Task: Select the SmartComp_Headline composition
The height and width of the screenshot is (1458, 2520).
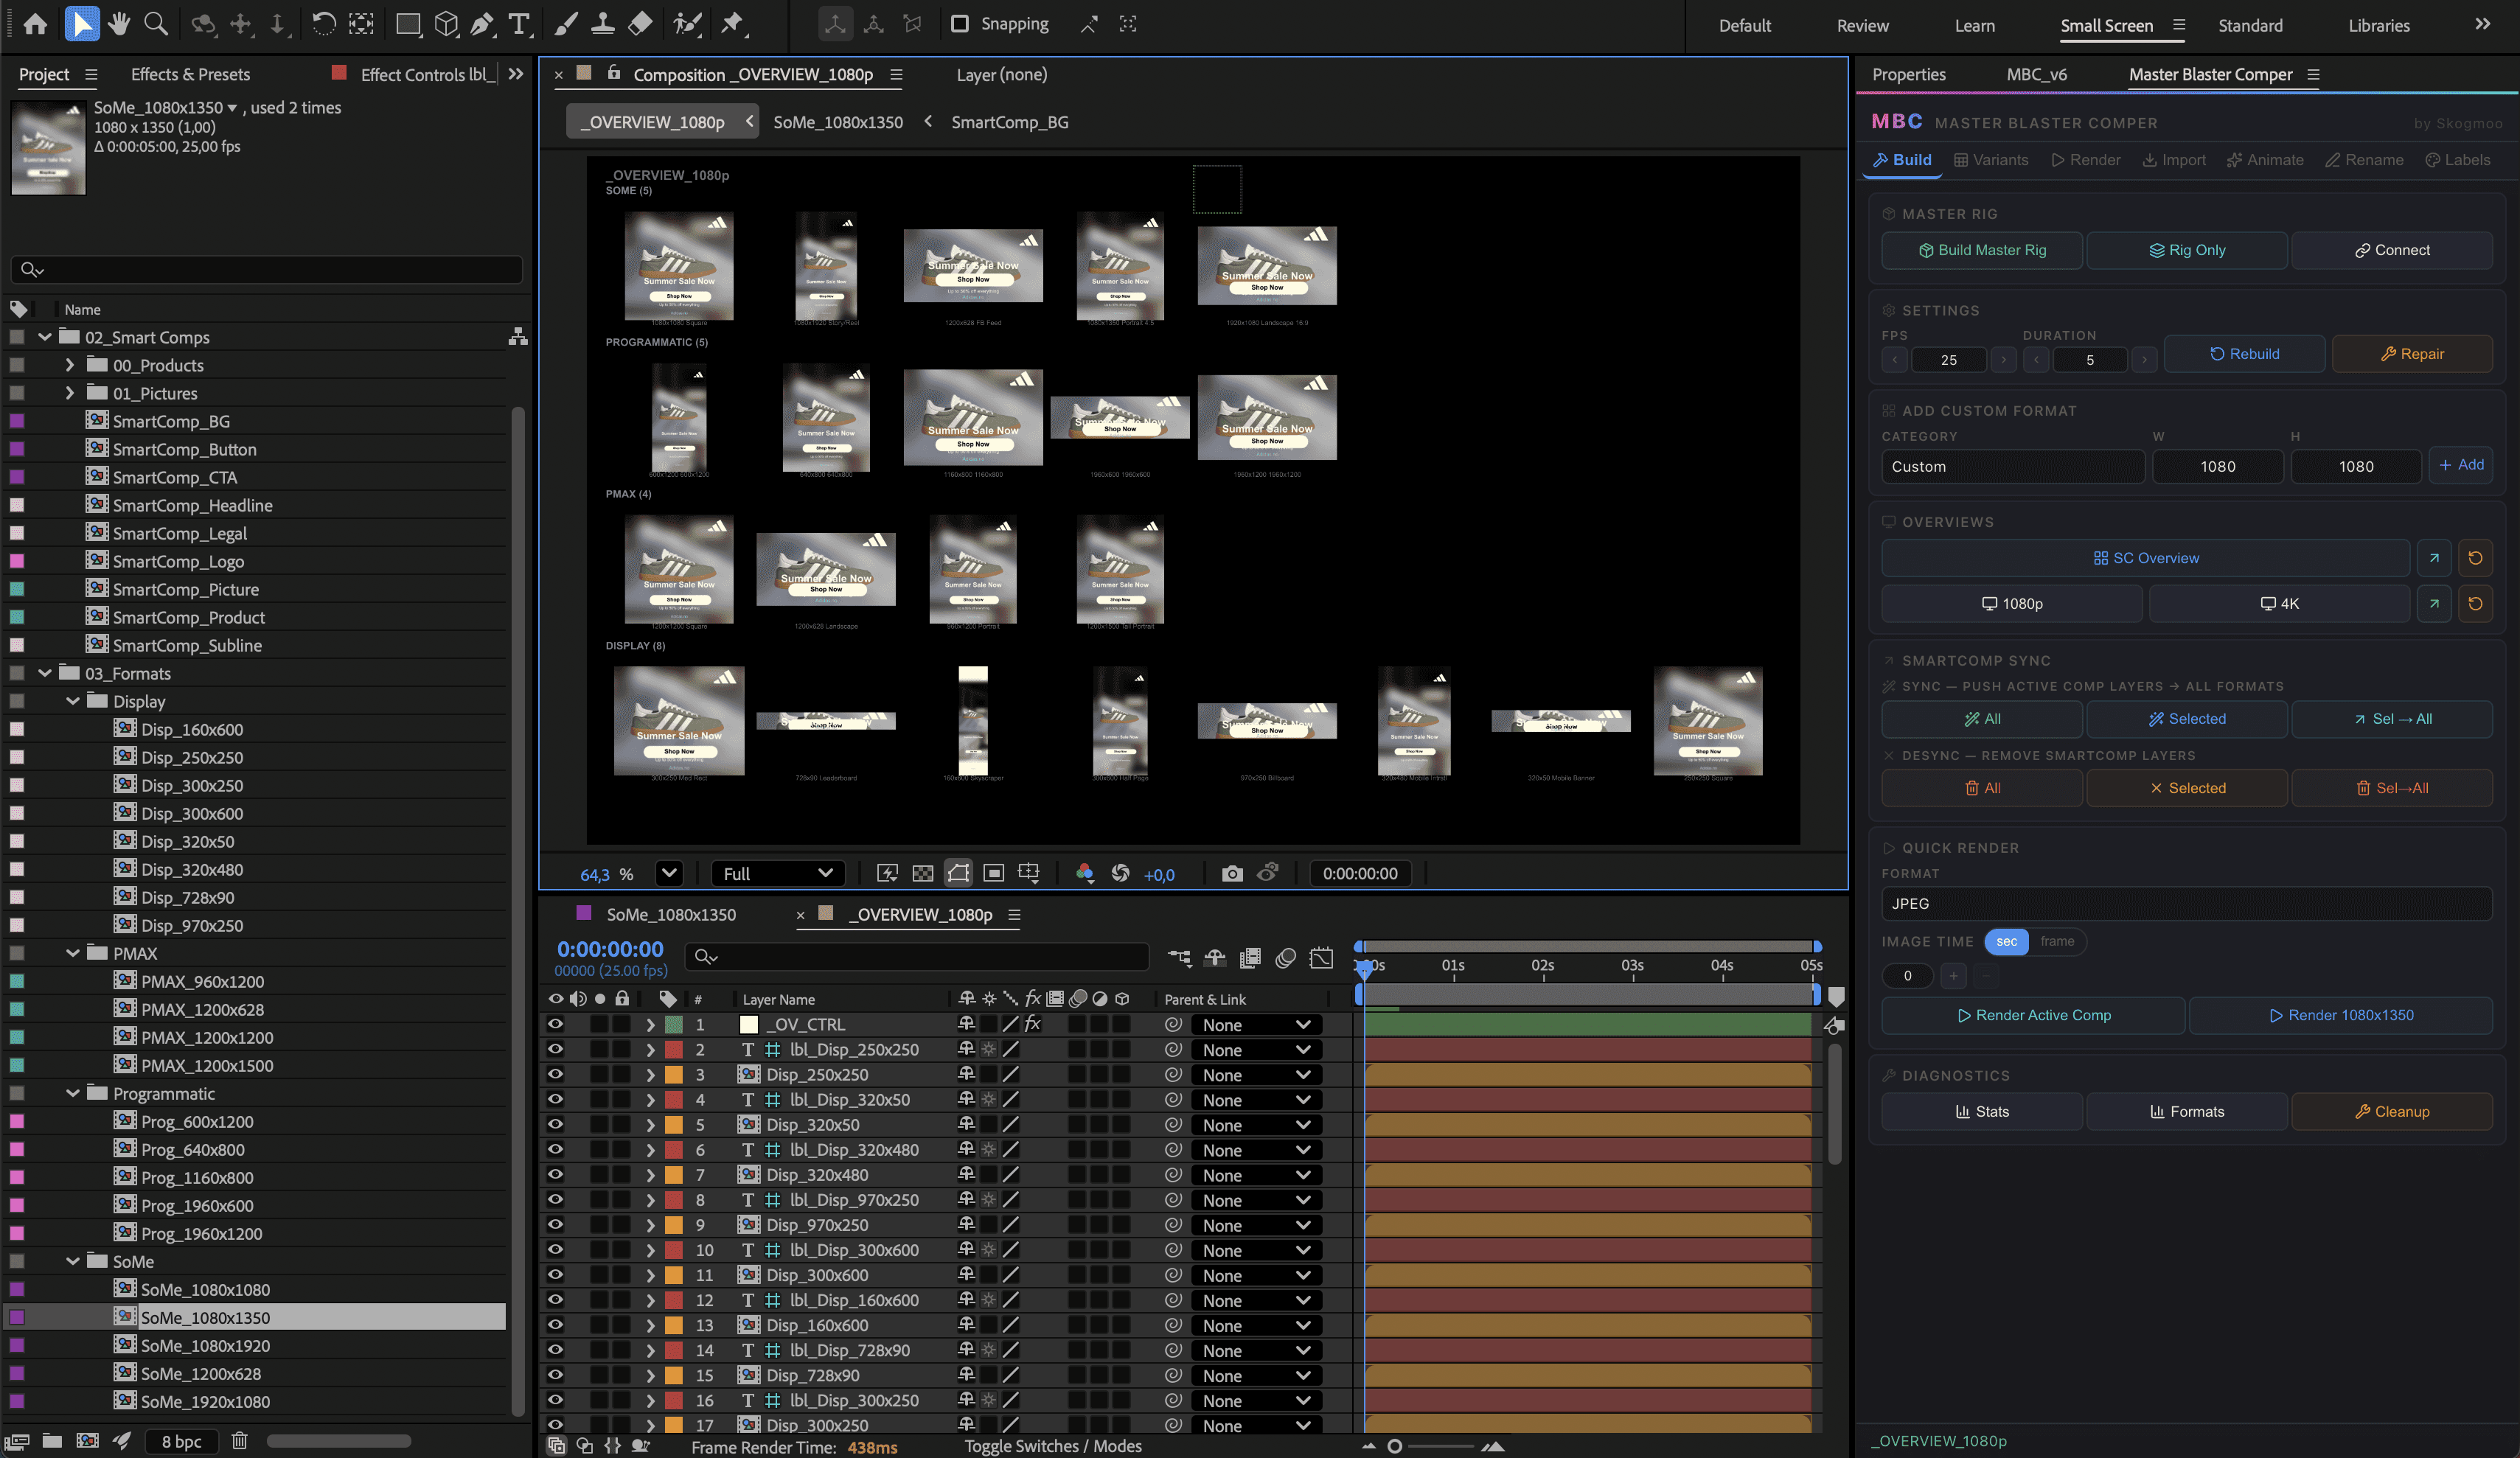Action: (192, 505)
